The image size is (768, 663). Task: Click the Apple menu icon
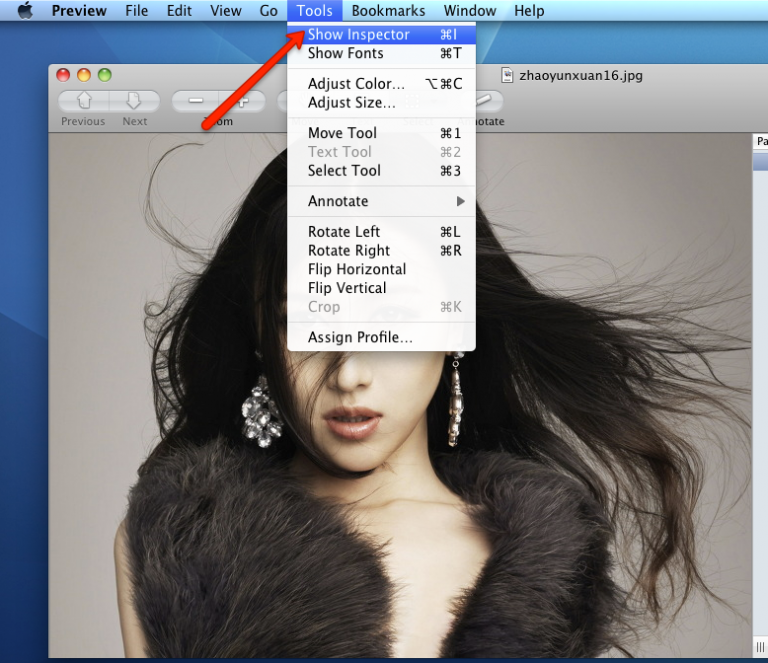click(25, 11)
